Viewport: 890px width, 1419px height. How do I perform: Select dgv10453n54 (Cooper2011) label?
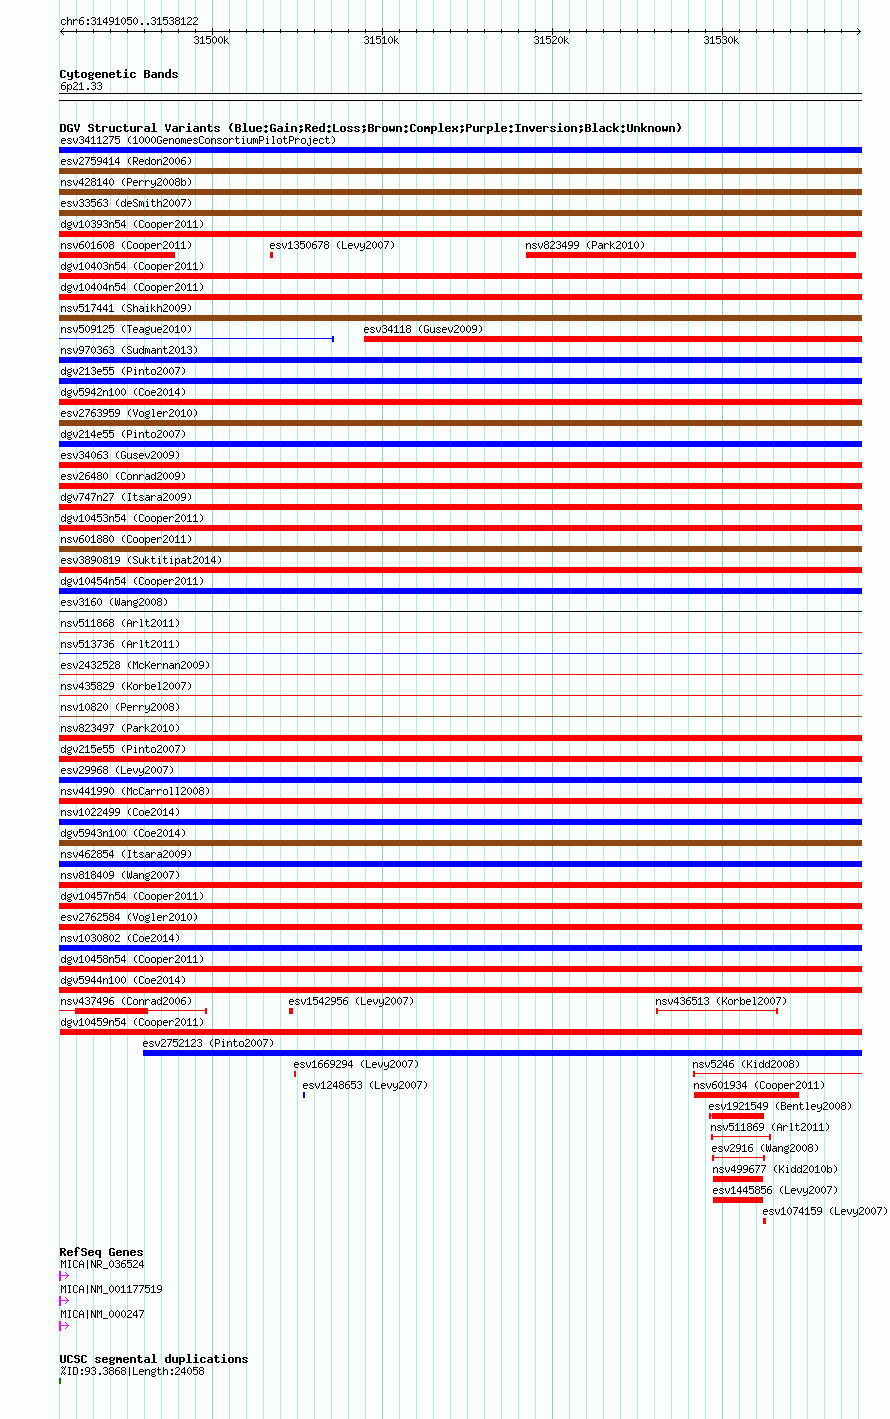(x=132, y=518)
